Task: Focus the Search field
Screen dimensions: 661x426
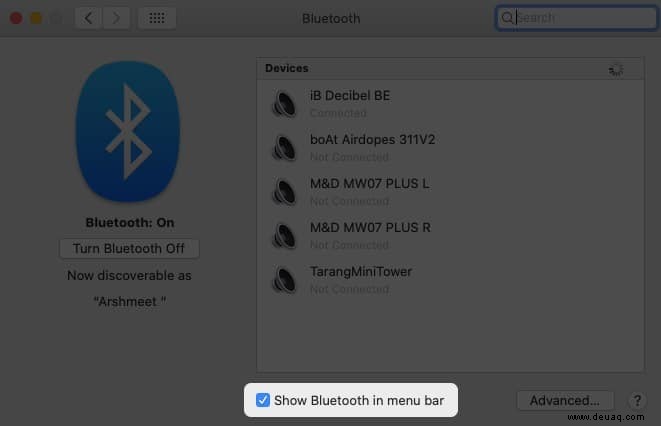Action: click(x=576, y=18)
